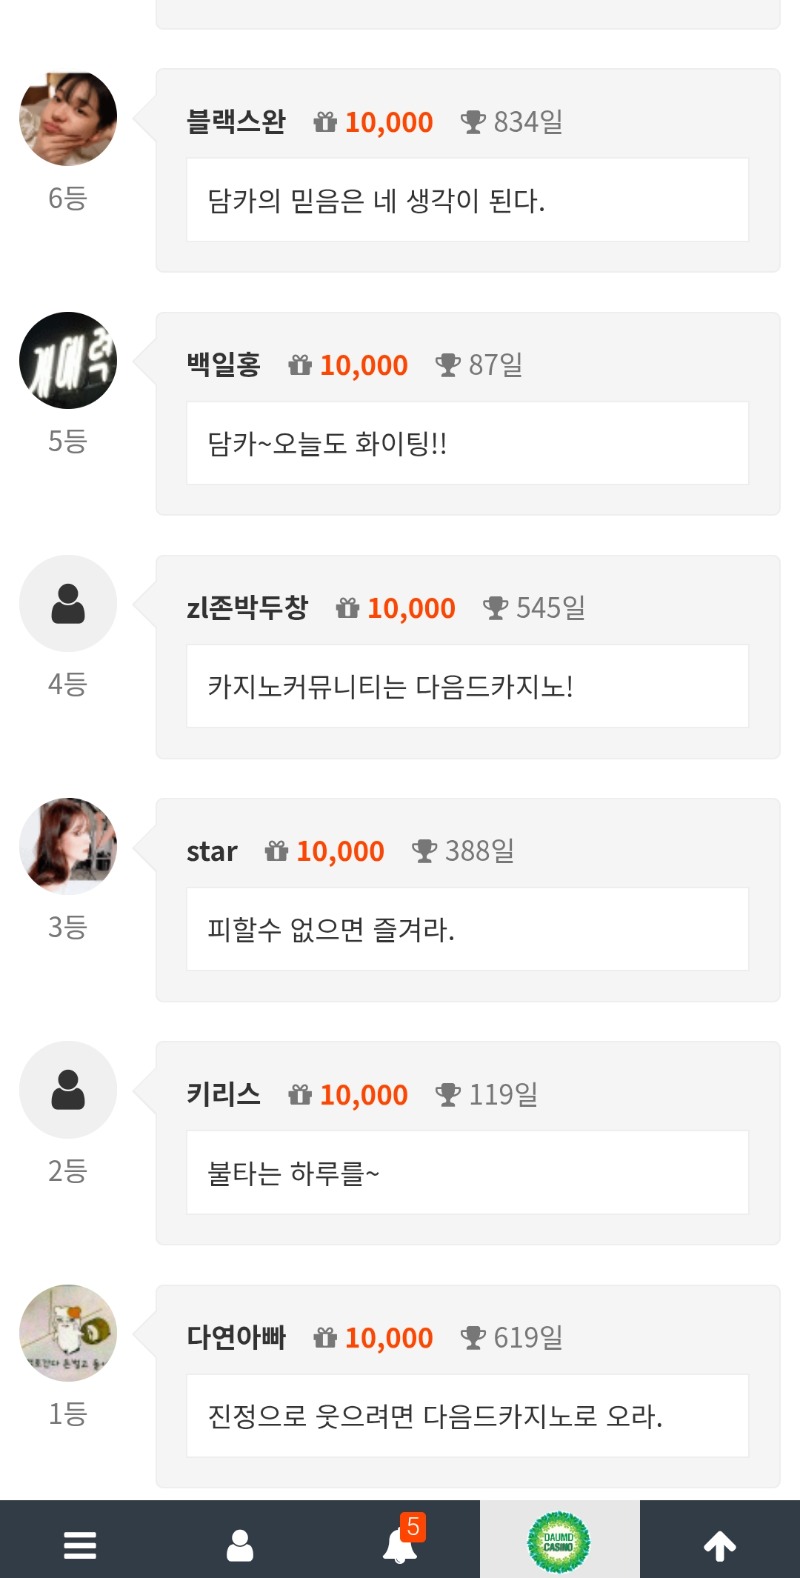Open the user profile icon in bottom bar

pos(240,1545)
